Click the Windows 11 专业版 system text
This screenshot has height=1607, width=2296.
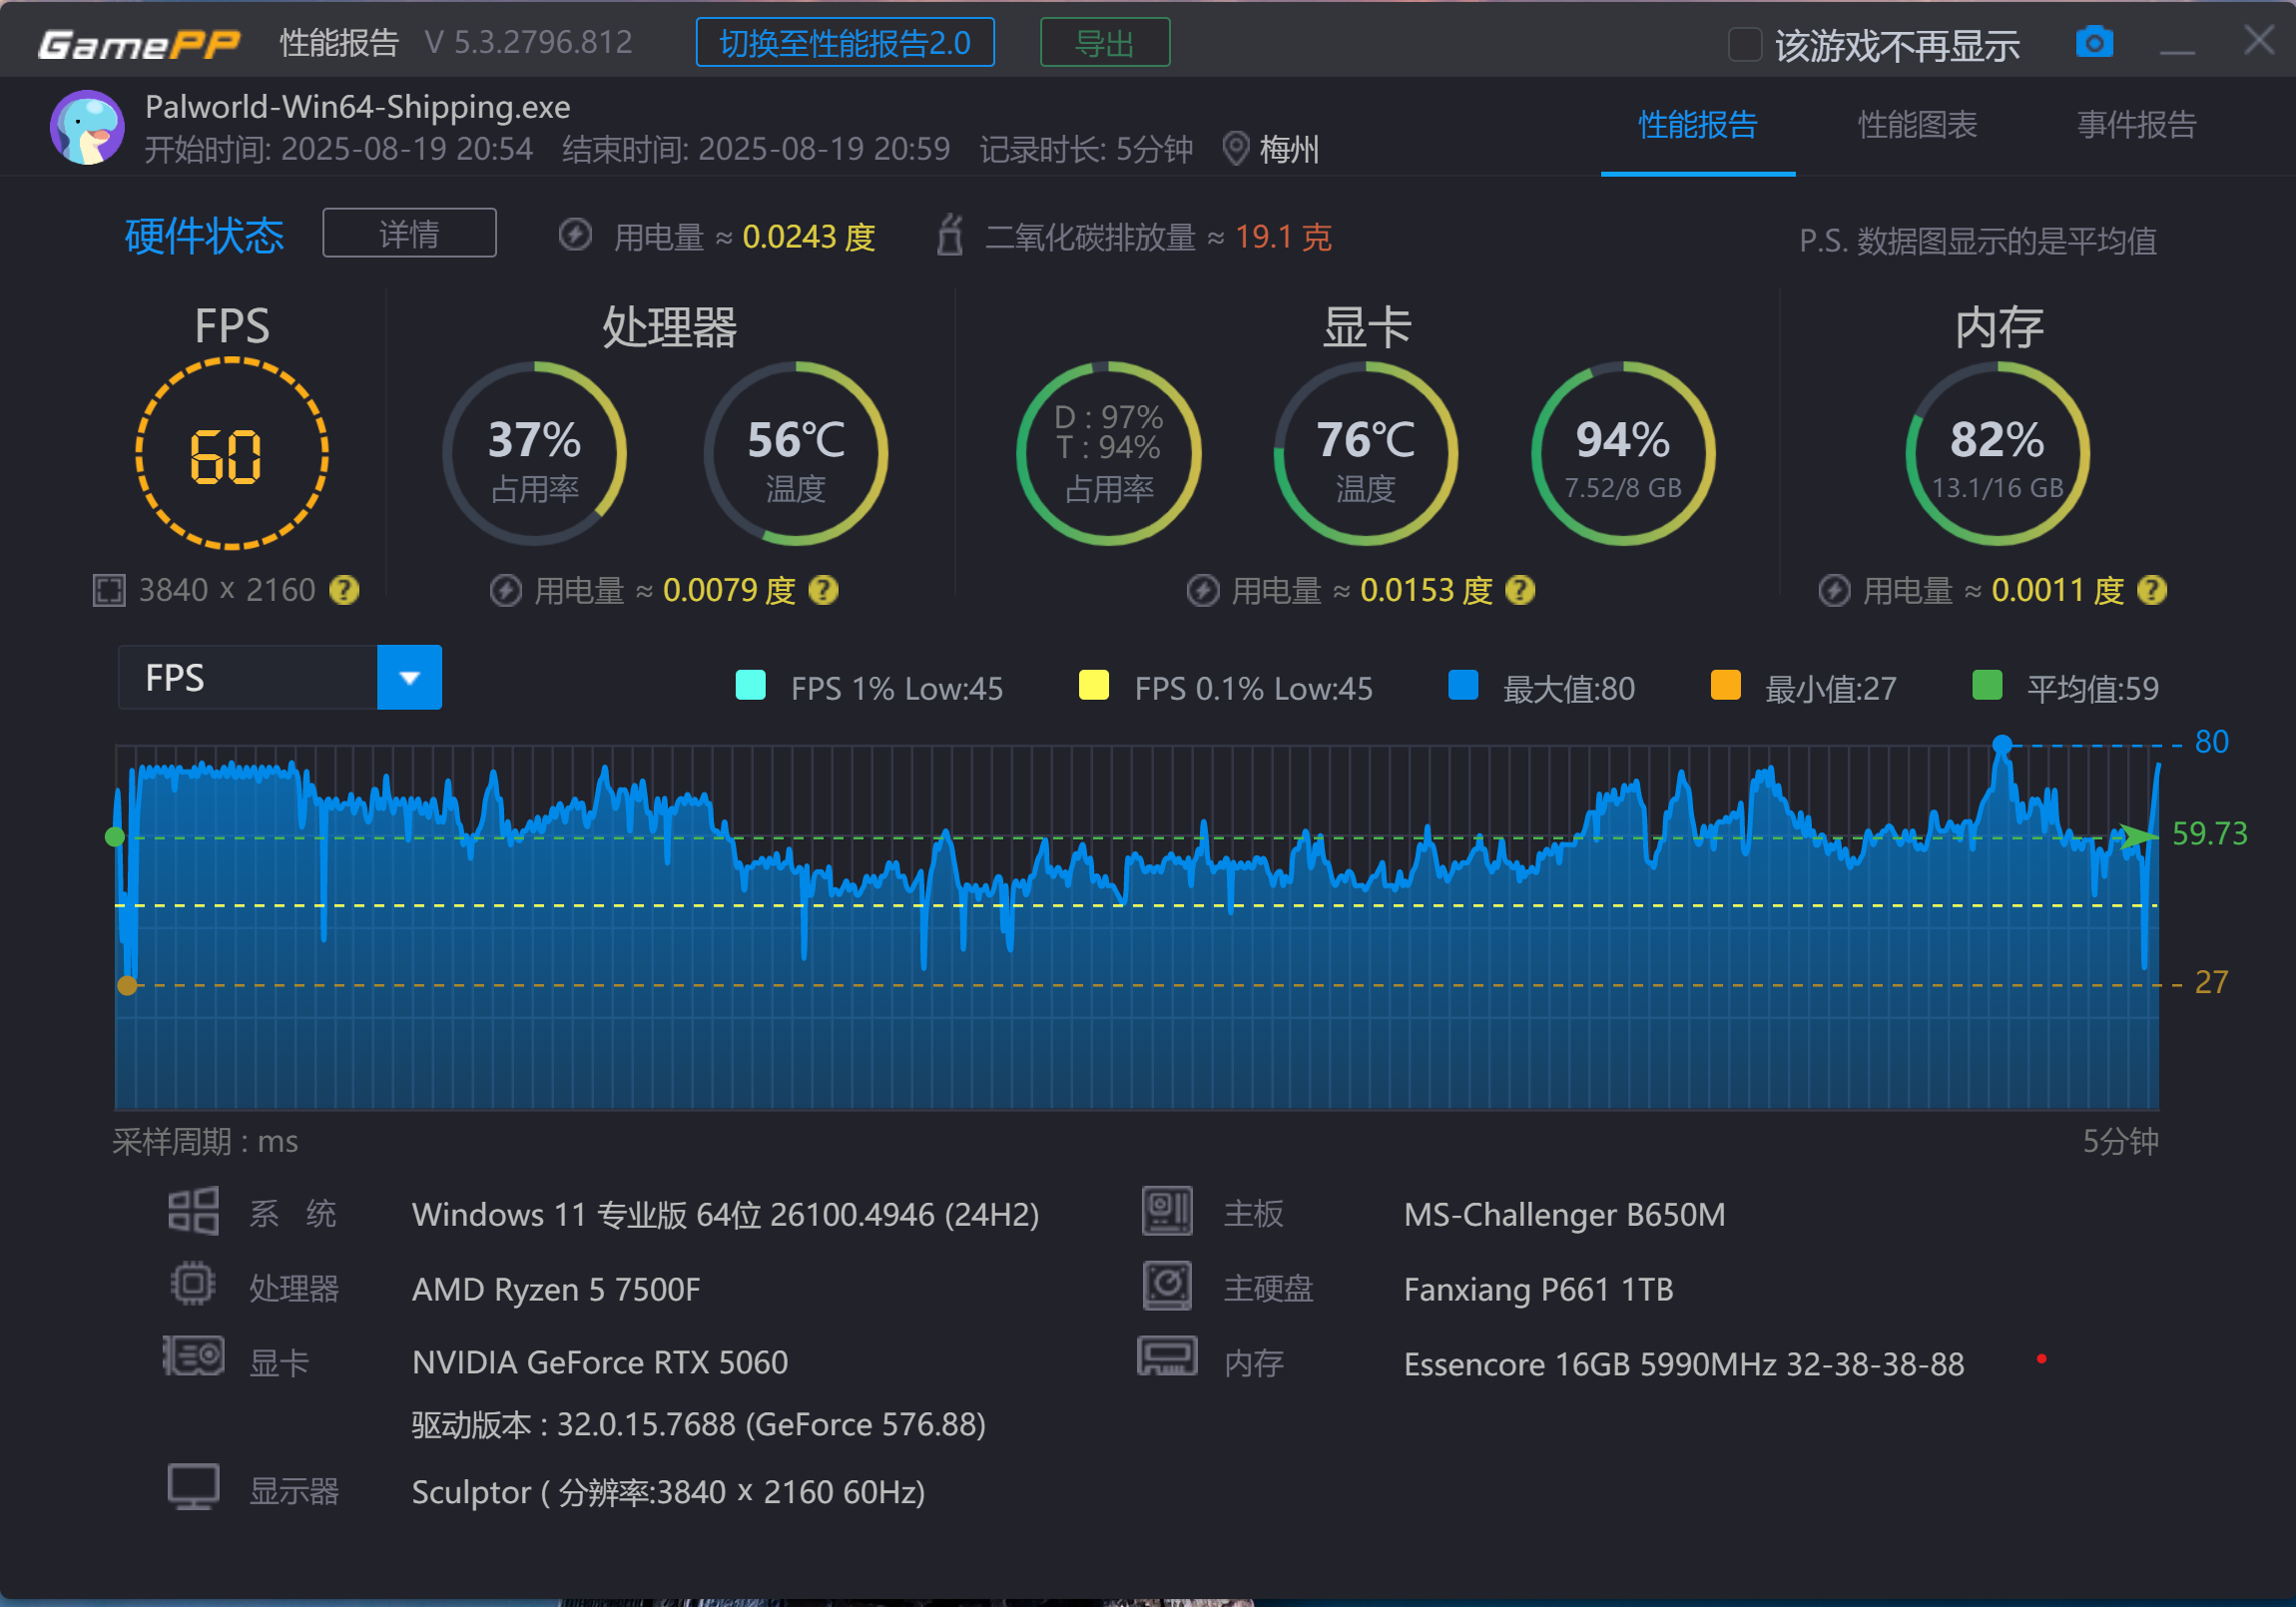(x=725, y=1213)
